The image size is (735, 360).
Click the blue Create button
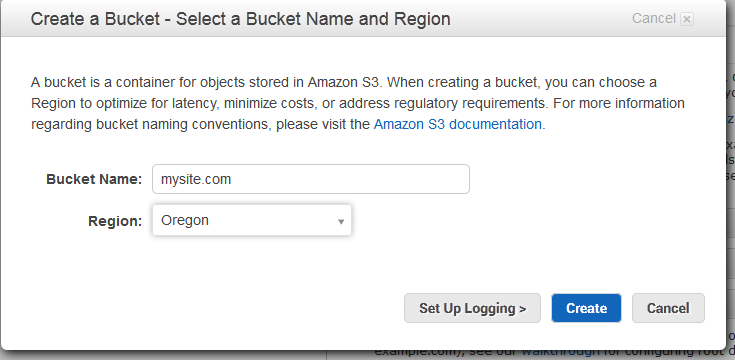(x=586, y=308)
